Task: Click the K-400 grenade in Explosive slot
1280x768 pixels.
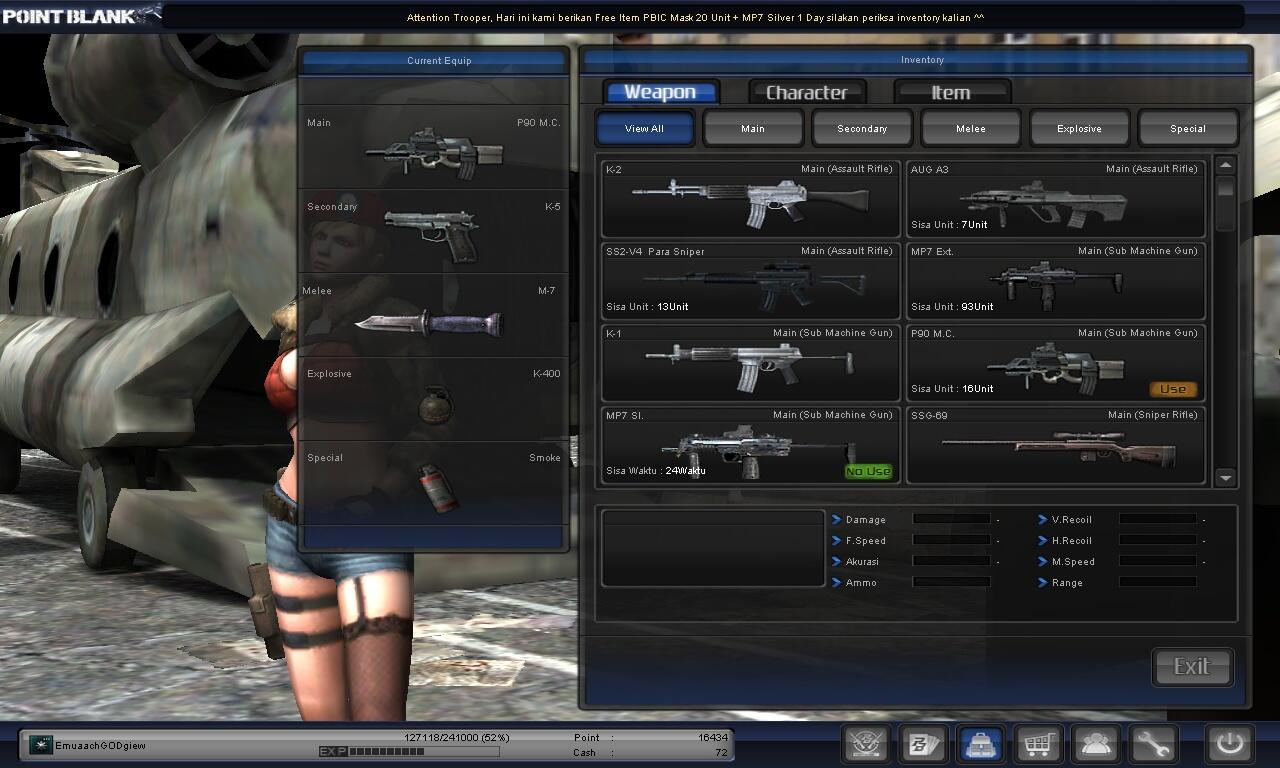Action: pos(437,404)
